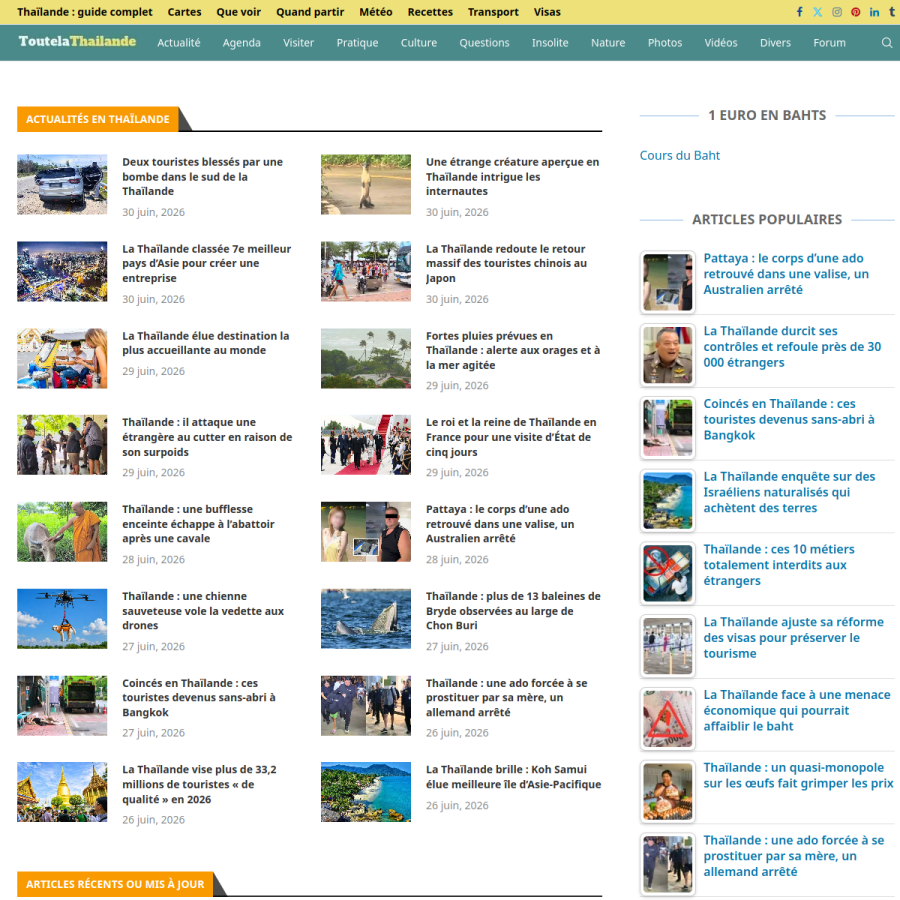Read 'La Thaïlande vise plus de 33,2 millions' article
This screenshot has height=900, width=900.
[x=199, y=785]
